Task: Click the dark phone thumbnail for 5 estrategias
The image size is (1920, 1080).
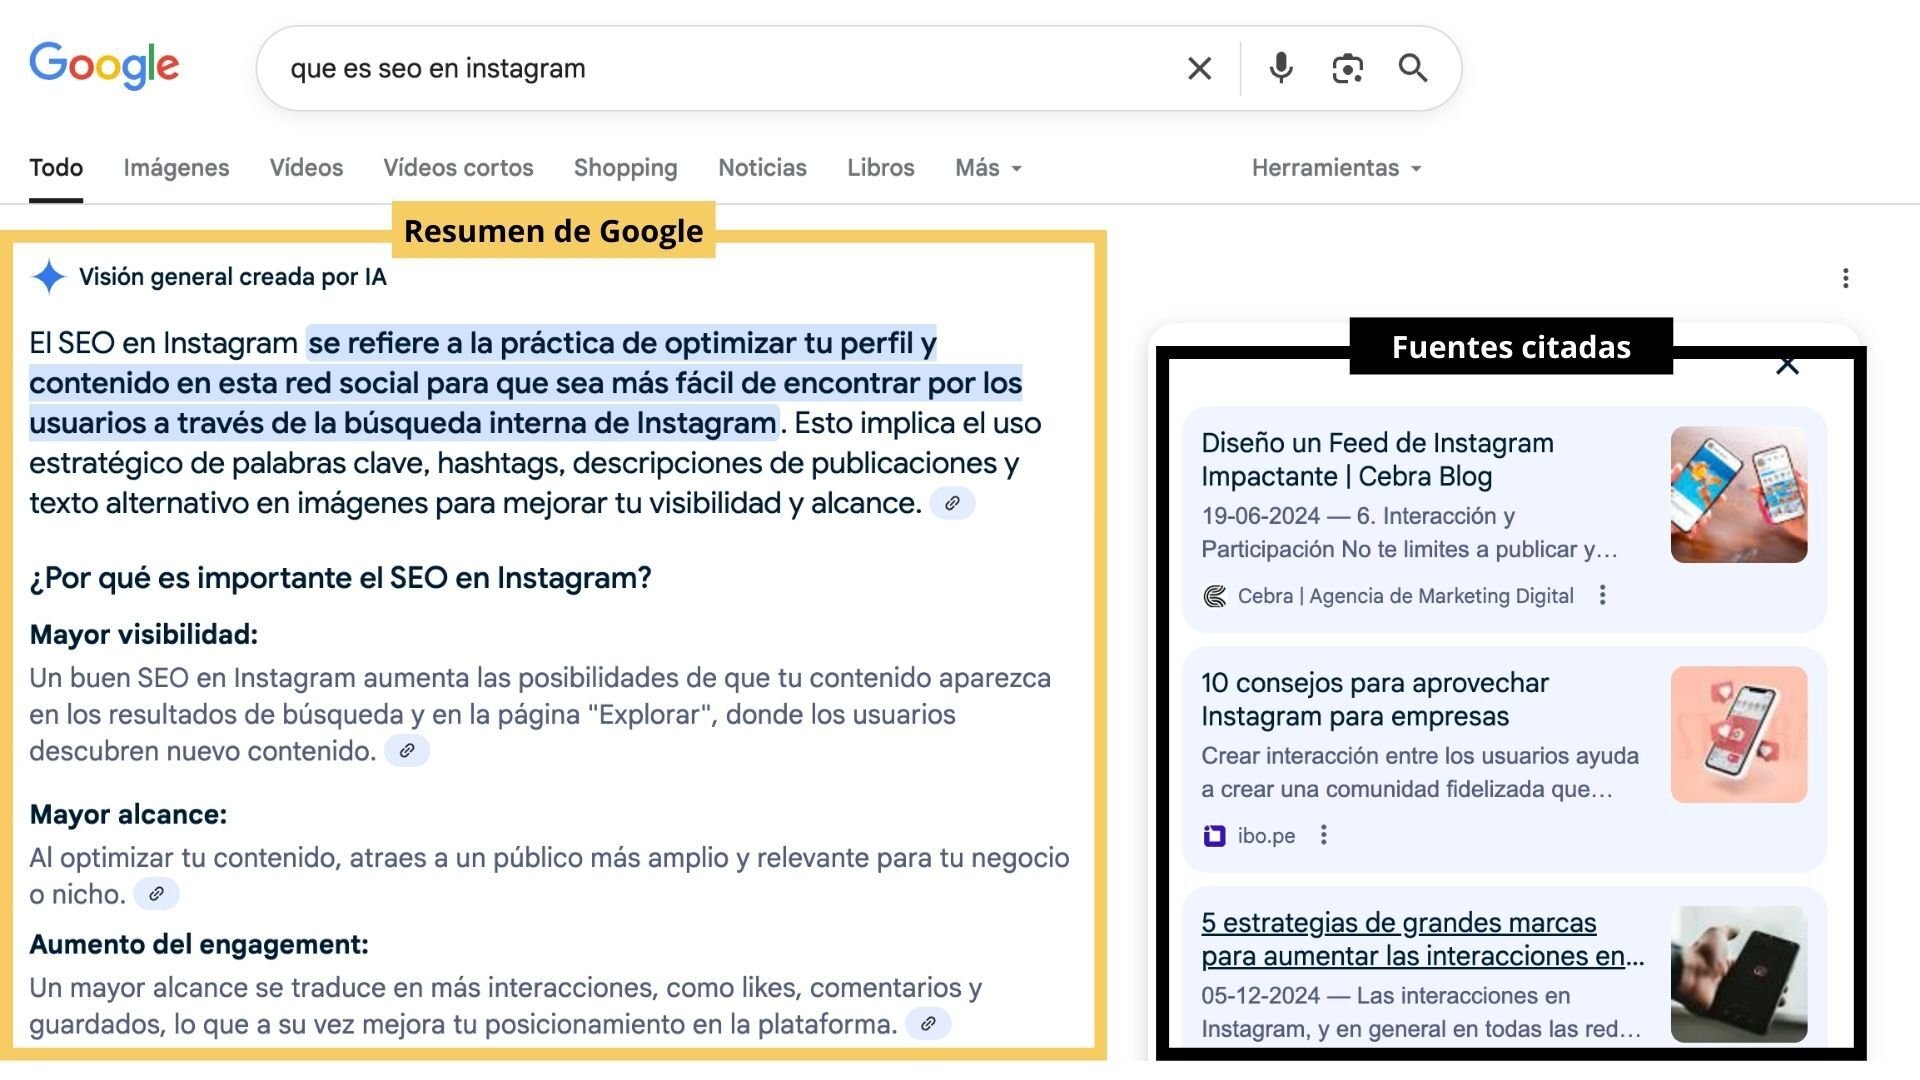Action: pyautogui.click(x=1739, y=975)
